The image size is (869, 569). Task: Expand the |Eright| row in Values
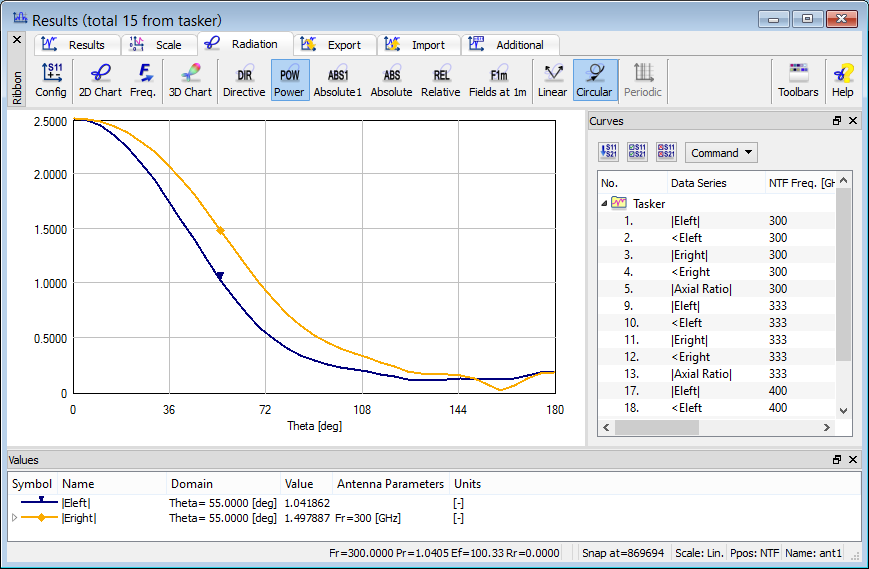click(14, 518)
